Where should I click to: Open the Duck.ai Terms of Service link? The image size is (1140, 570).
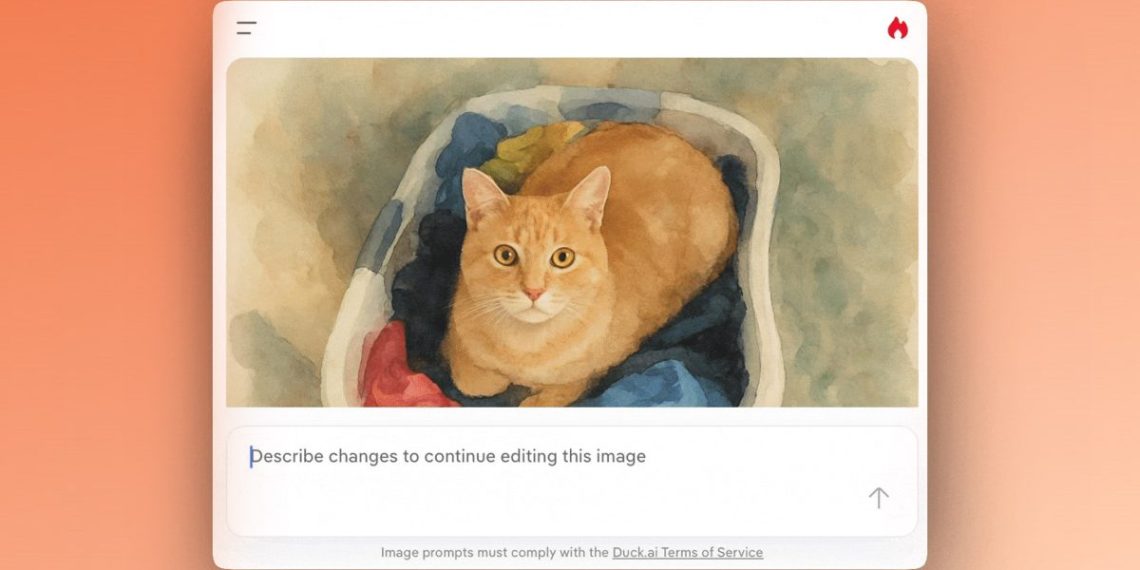click(687, 553)
